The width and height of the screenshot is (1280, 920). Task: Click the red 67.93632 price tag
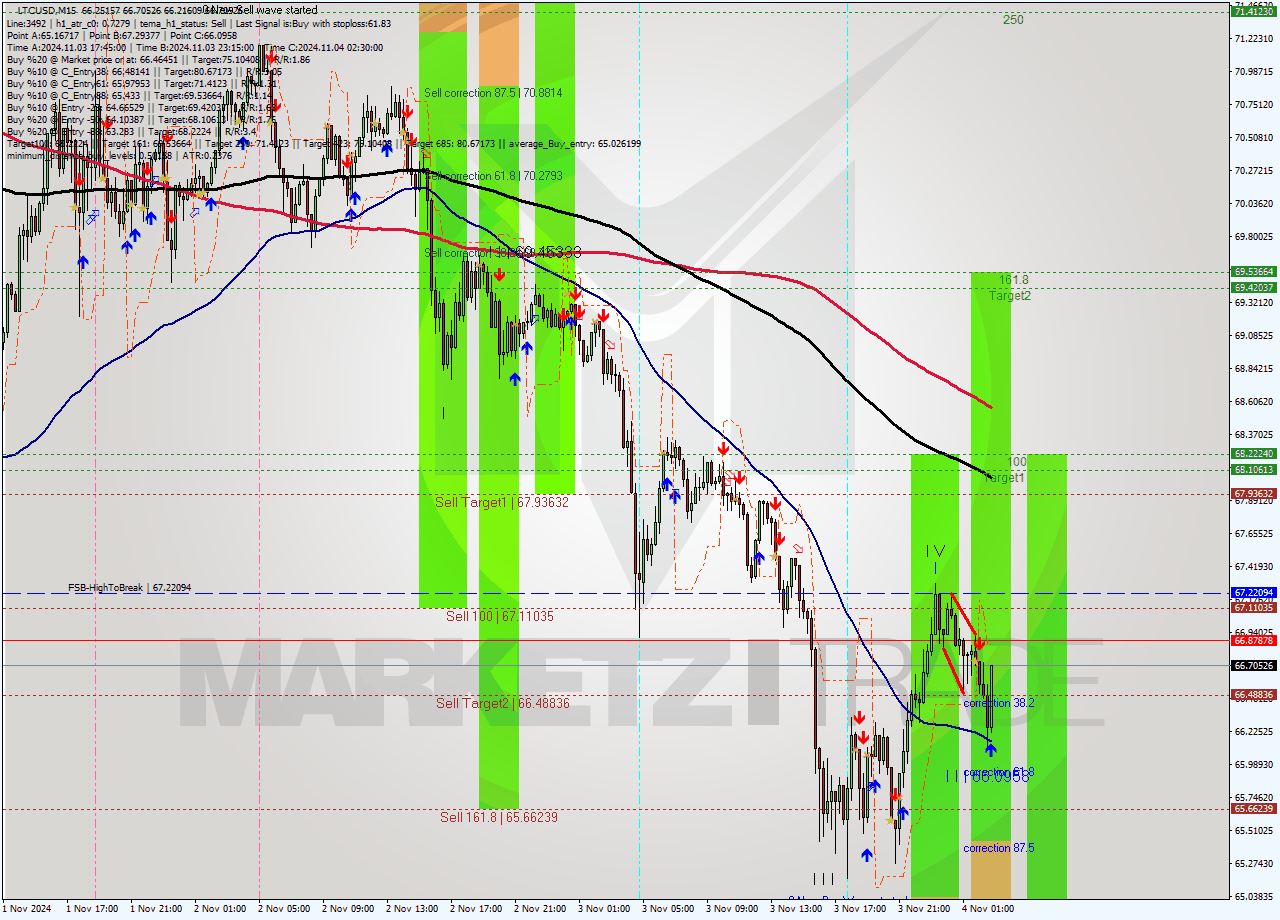click(1254, 493)
